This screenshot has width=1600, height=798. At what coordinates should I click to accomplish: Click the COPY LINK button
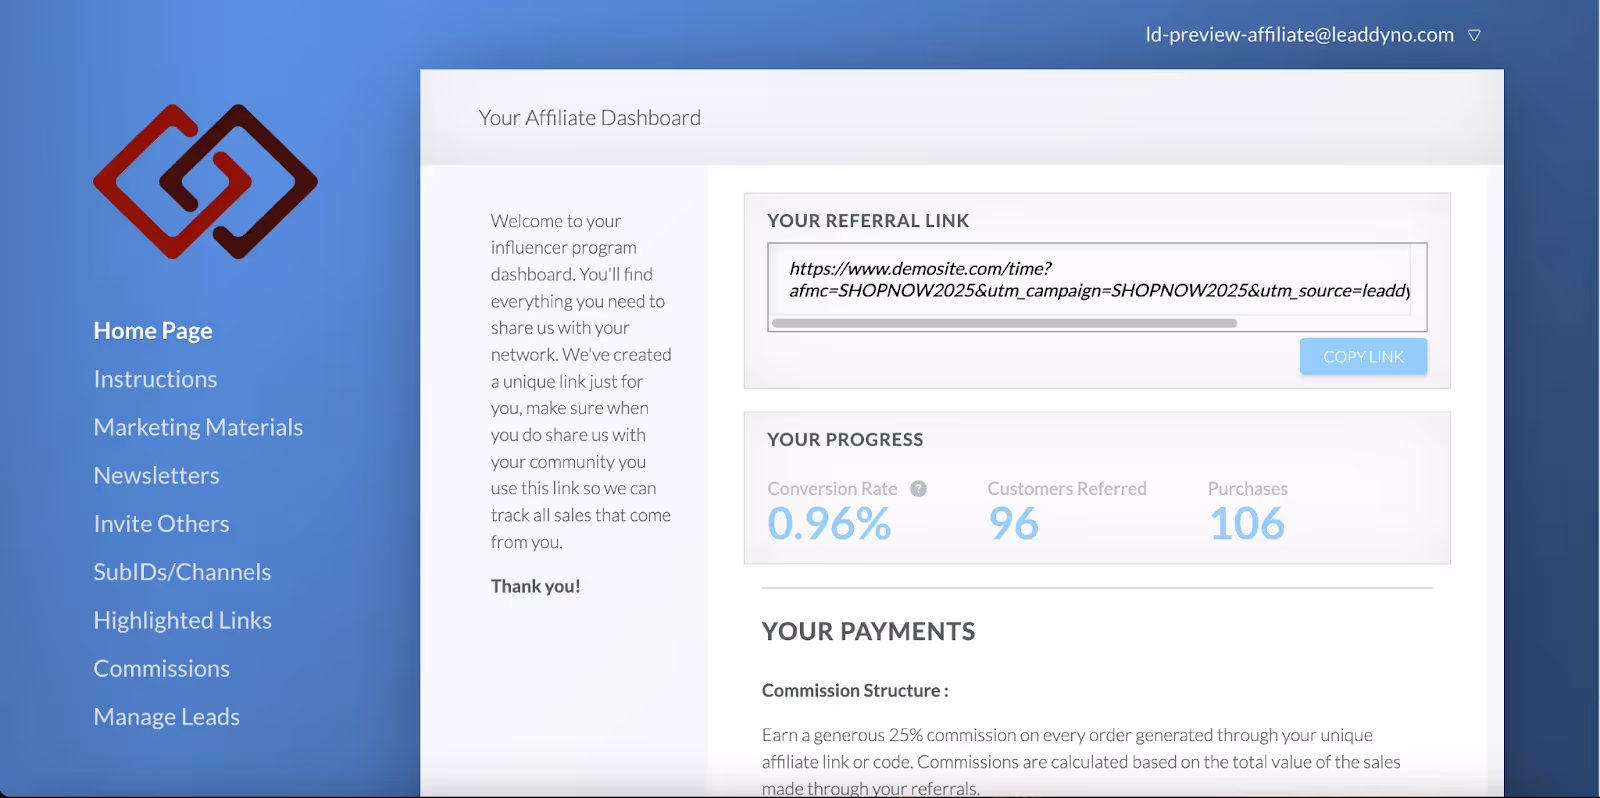pos(1363,357)
